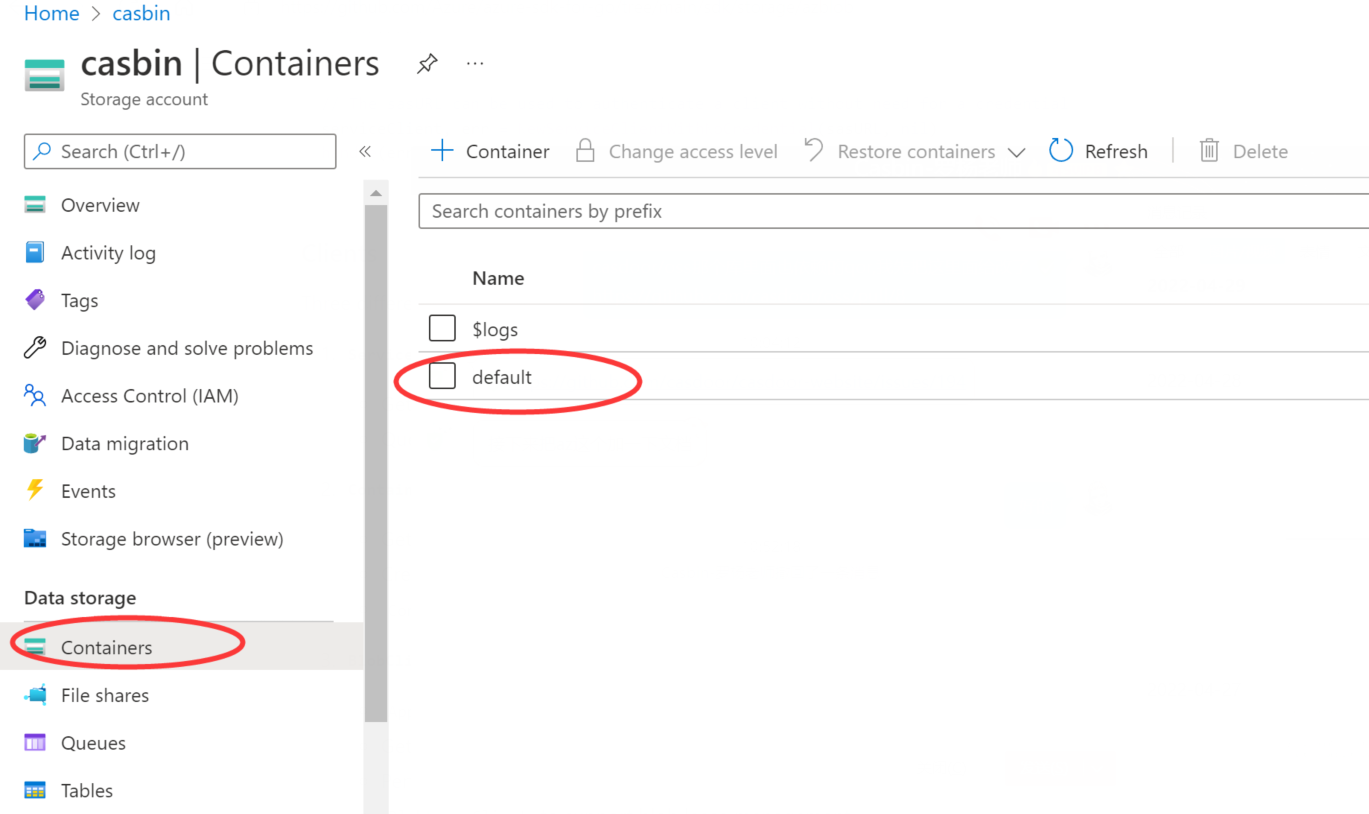This screenshot has width=1369, height=814.
Task: Select Data migration in the sidebar
Action: 33,442
